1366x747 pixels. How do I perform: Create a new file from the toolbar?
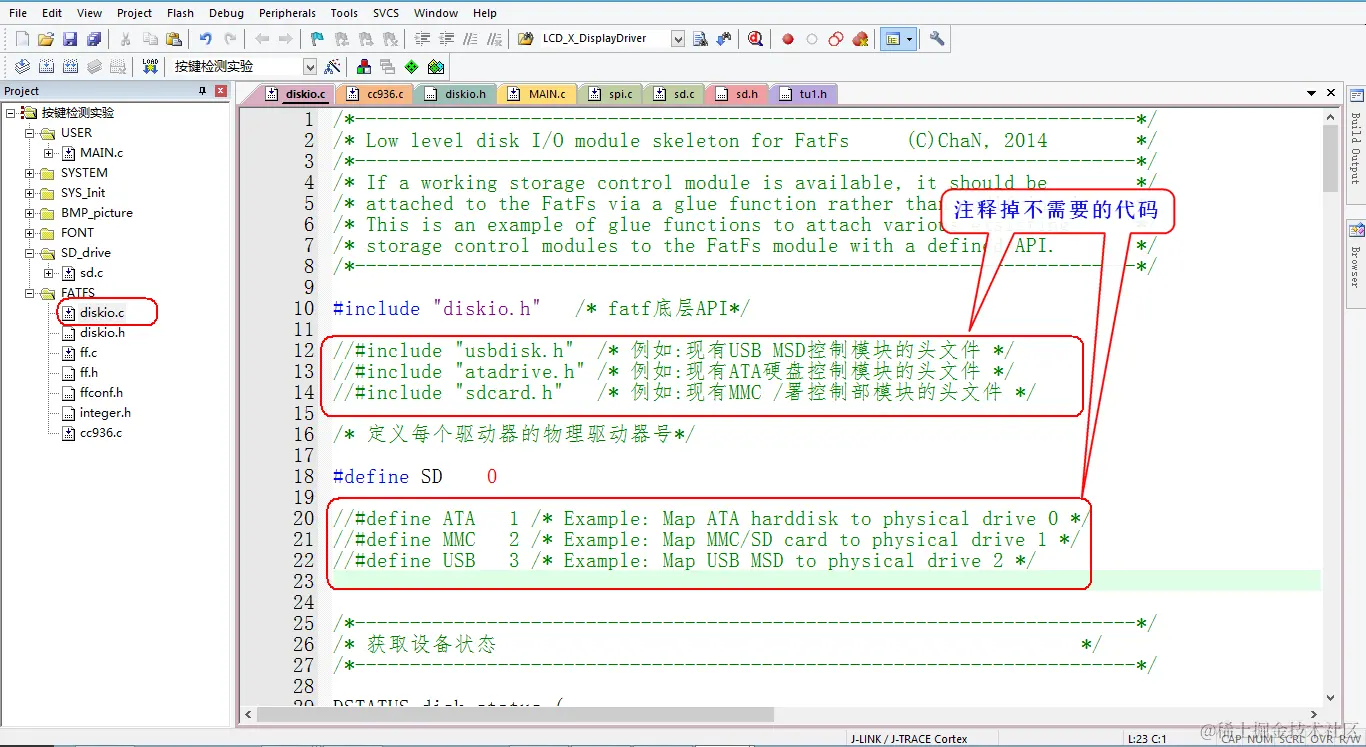pos(22,39)
